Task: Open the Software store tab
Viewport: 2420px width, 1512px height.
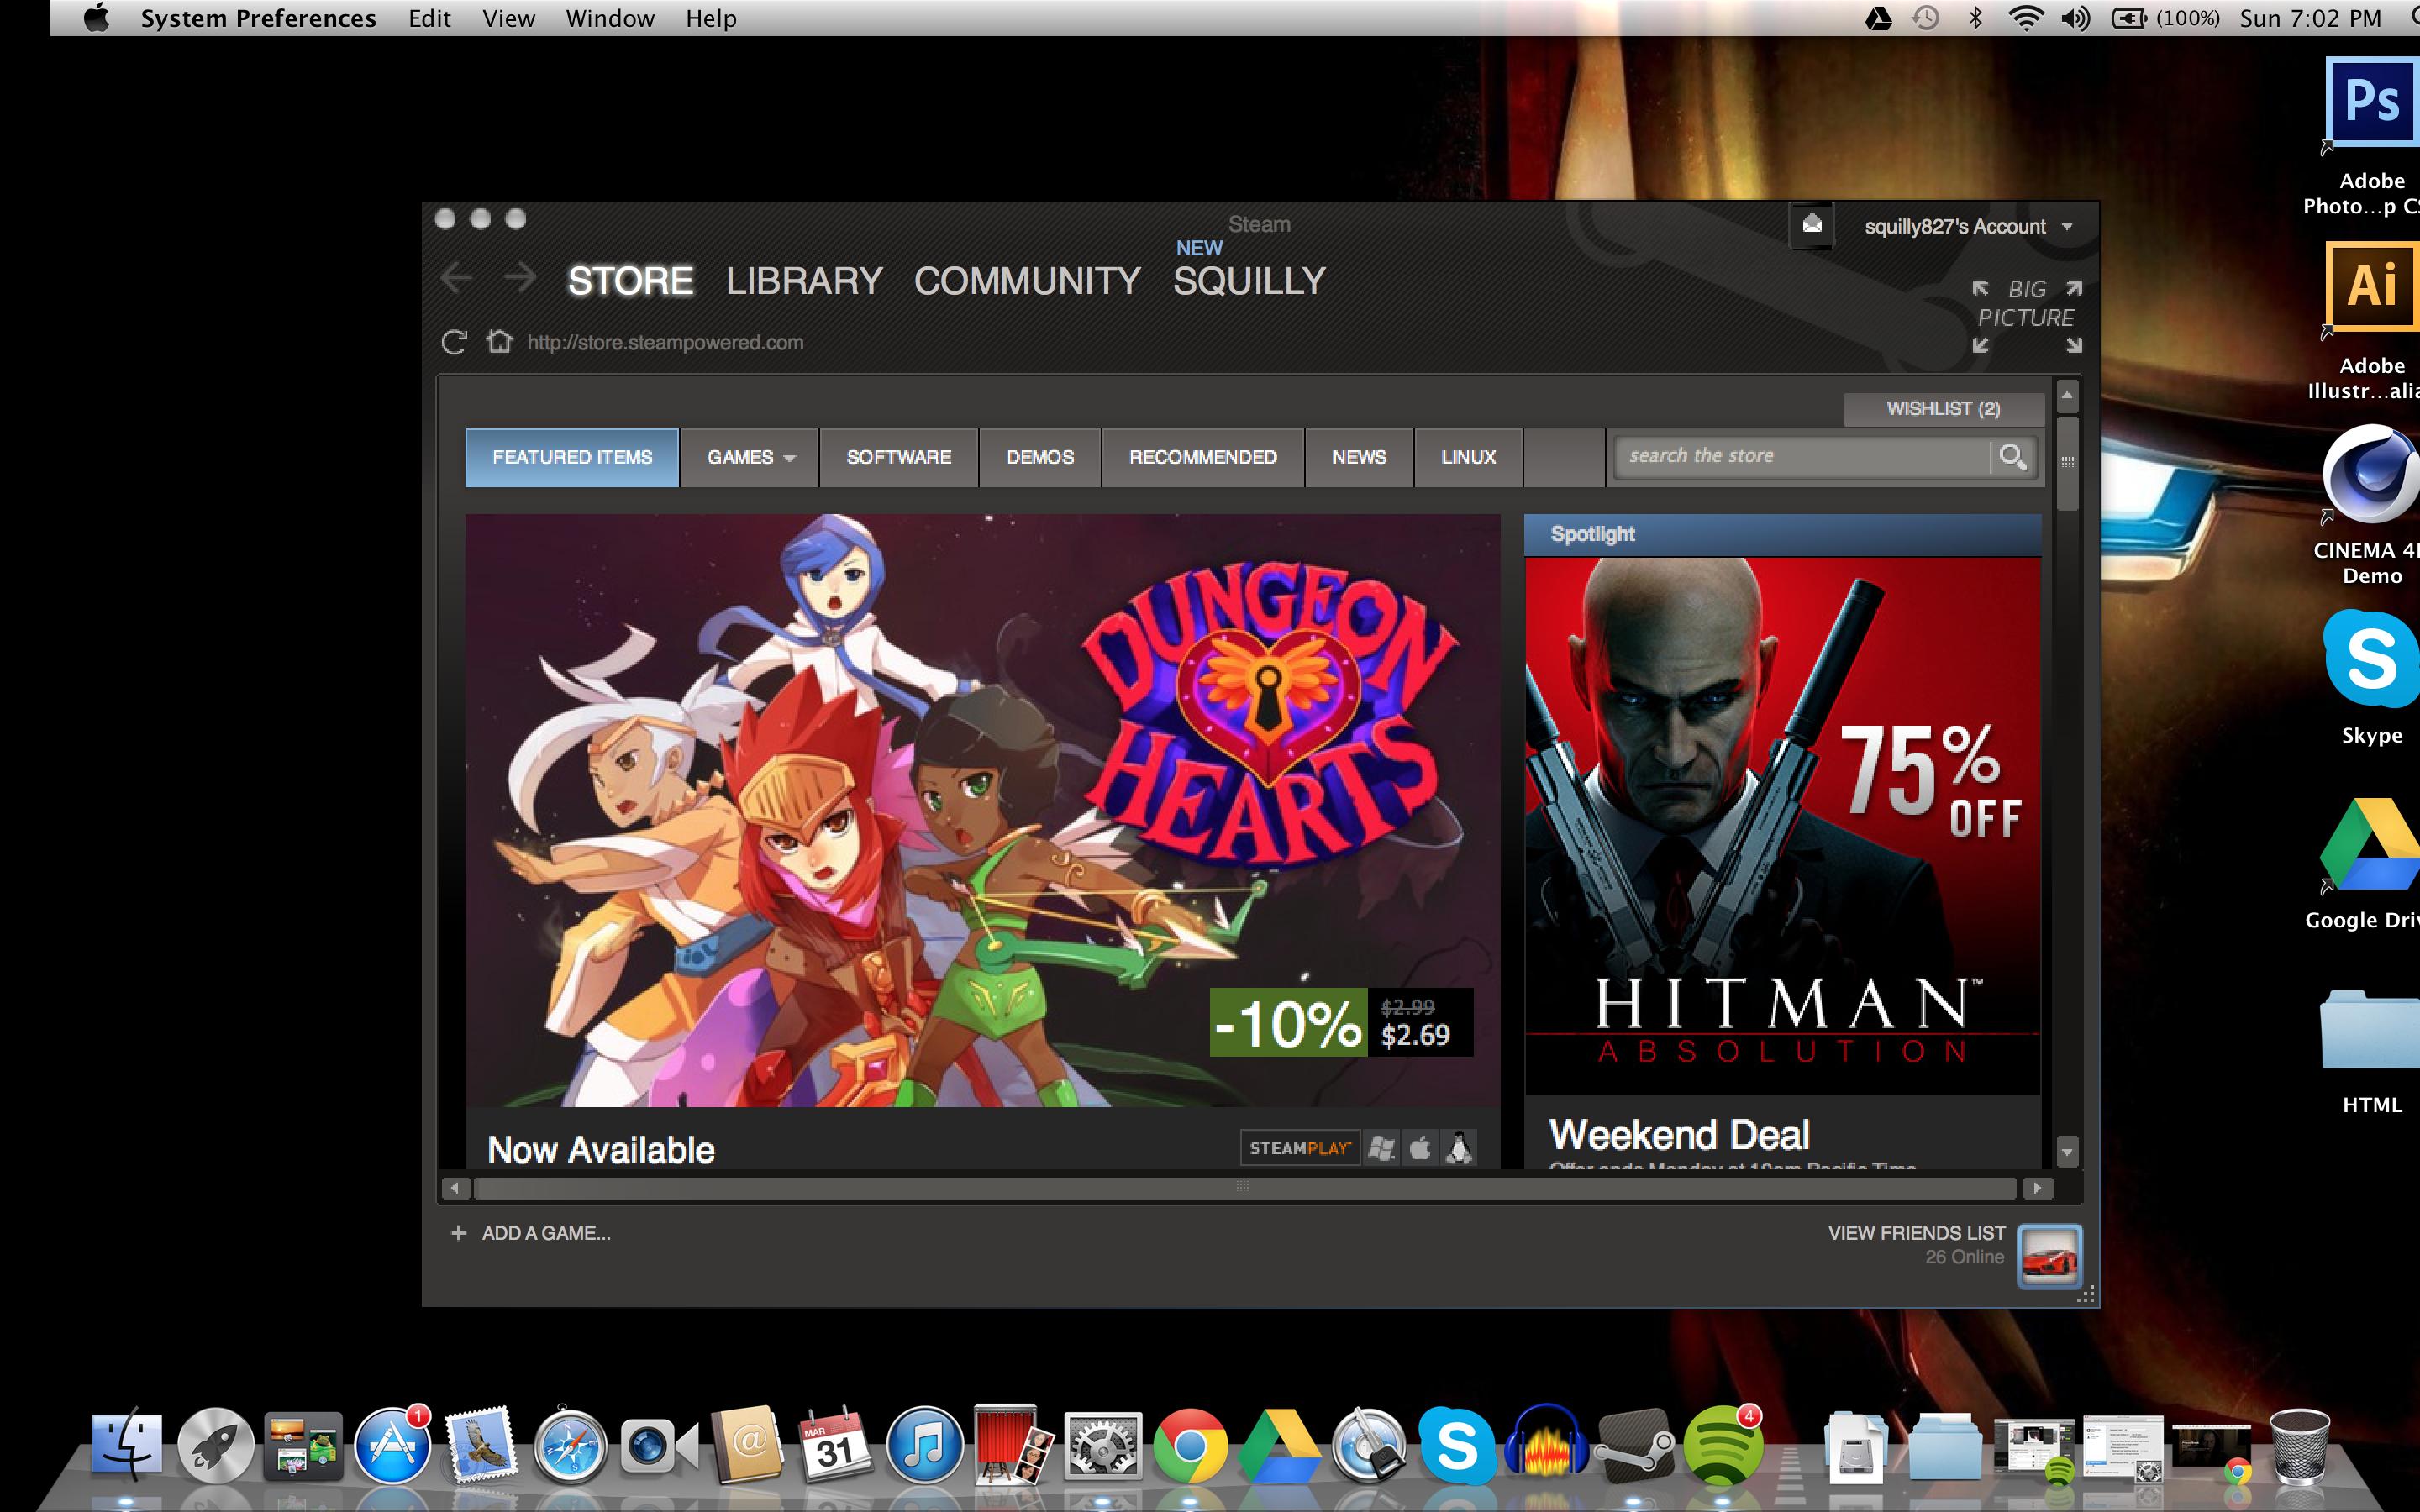Action: (x=898, y=458)
